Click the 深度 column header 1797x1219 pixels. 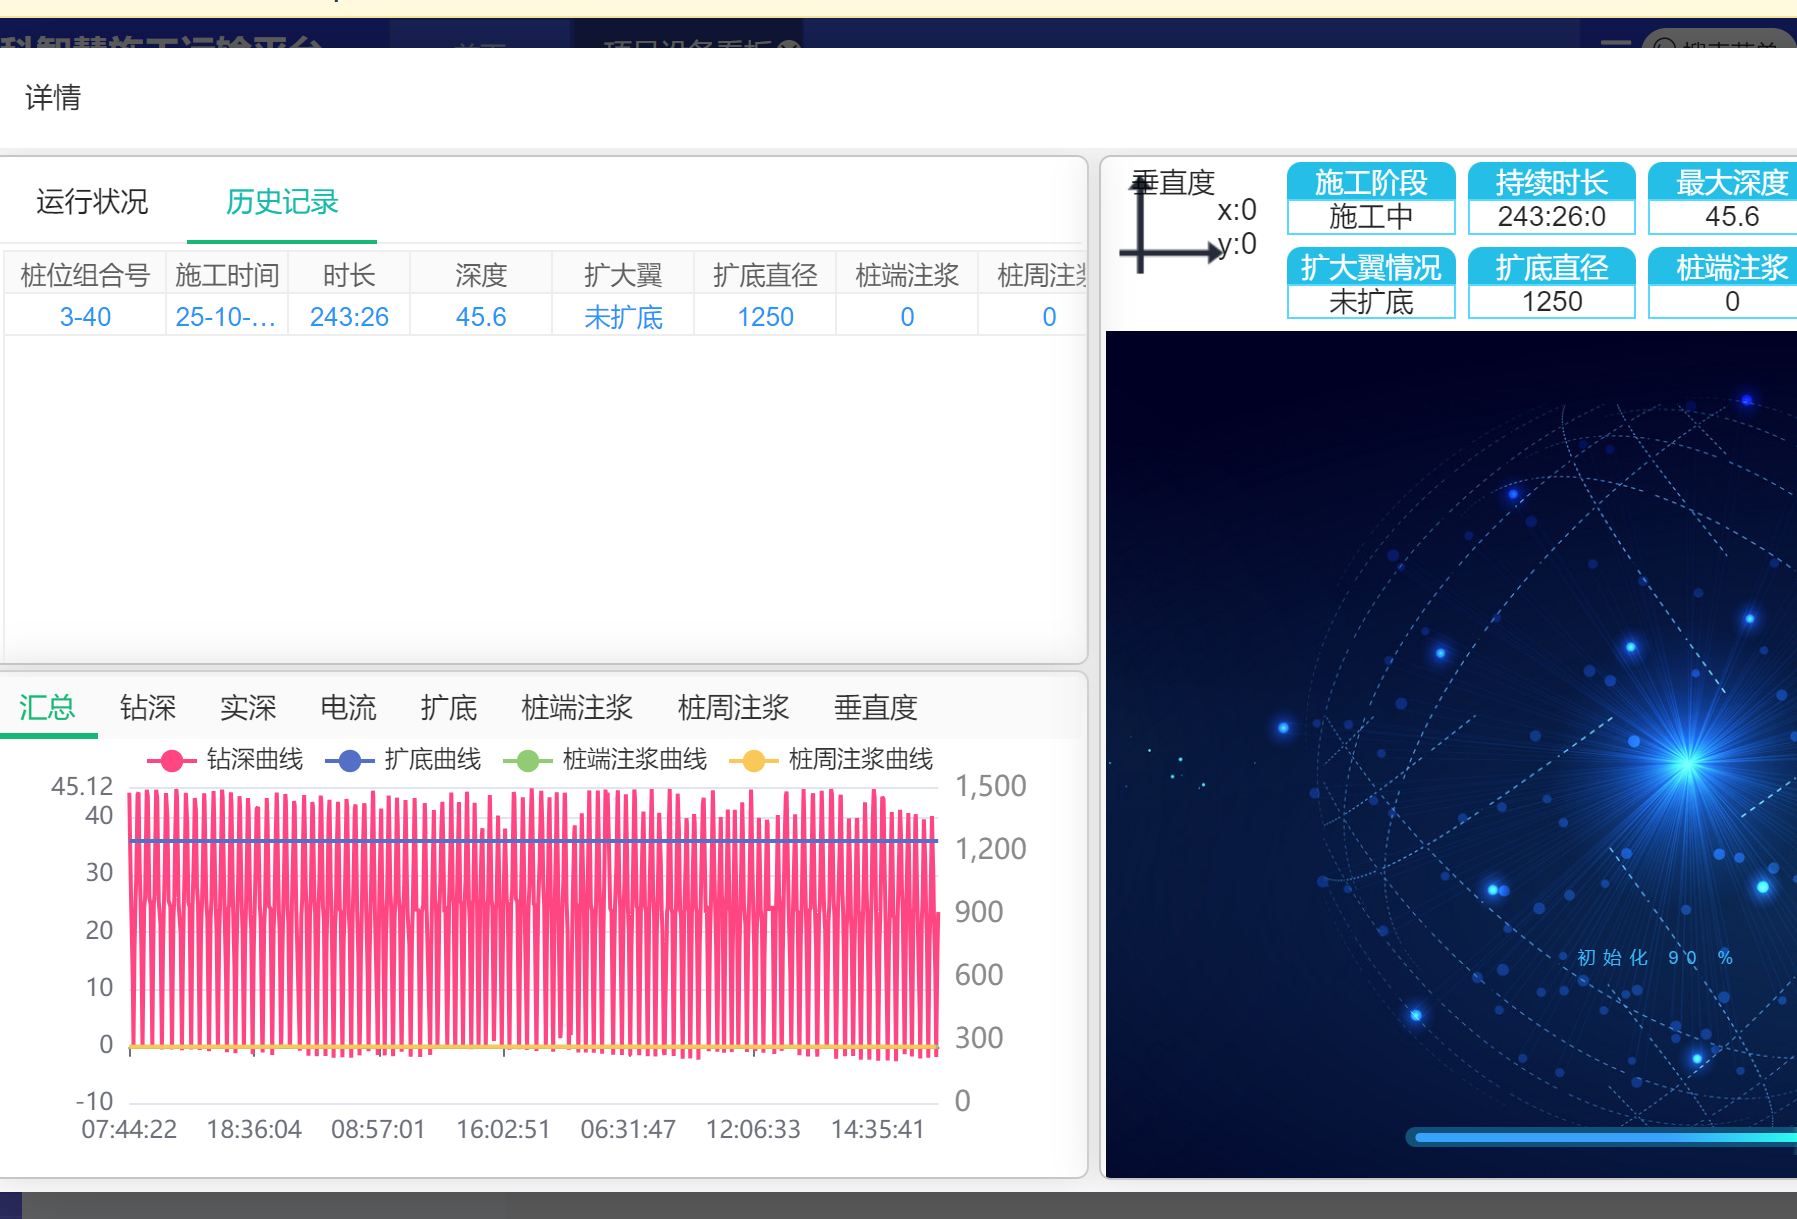pyautogui.click(x=481, y=275)
